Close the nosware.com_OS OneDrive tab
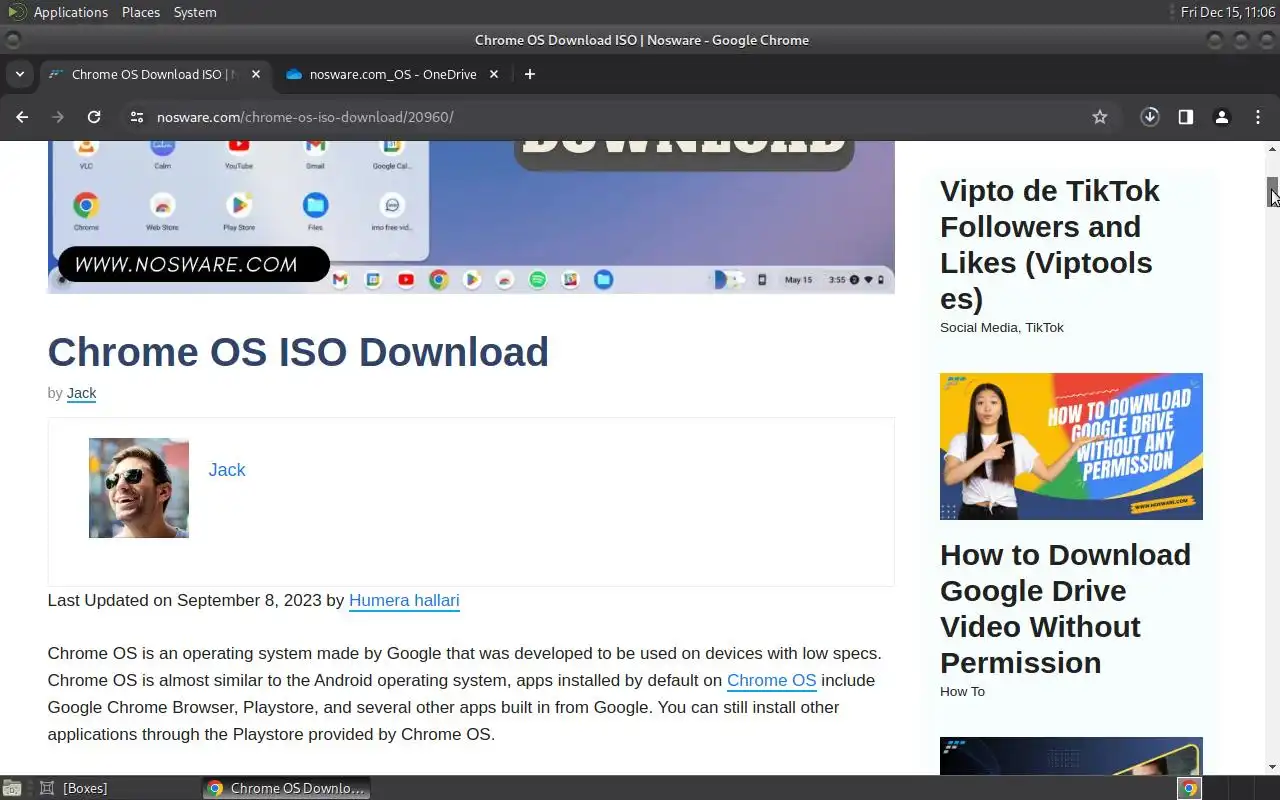The image size is (1280, 800). coord(494,74)
